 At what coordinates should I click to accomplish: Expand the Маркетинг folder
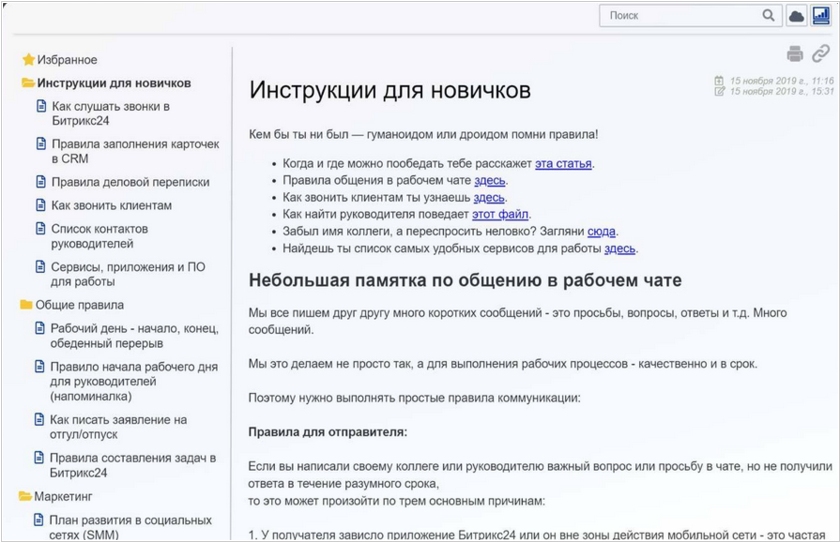coord(26,495)
